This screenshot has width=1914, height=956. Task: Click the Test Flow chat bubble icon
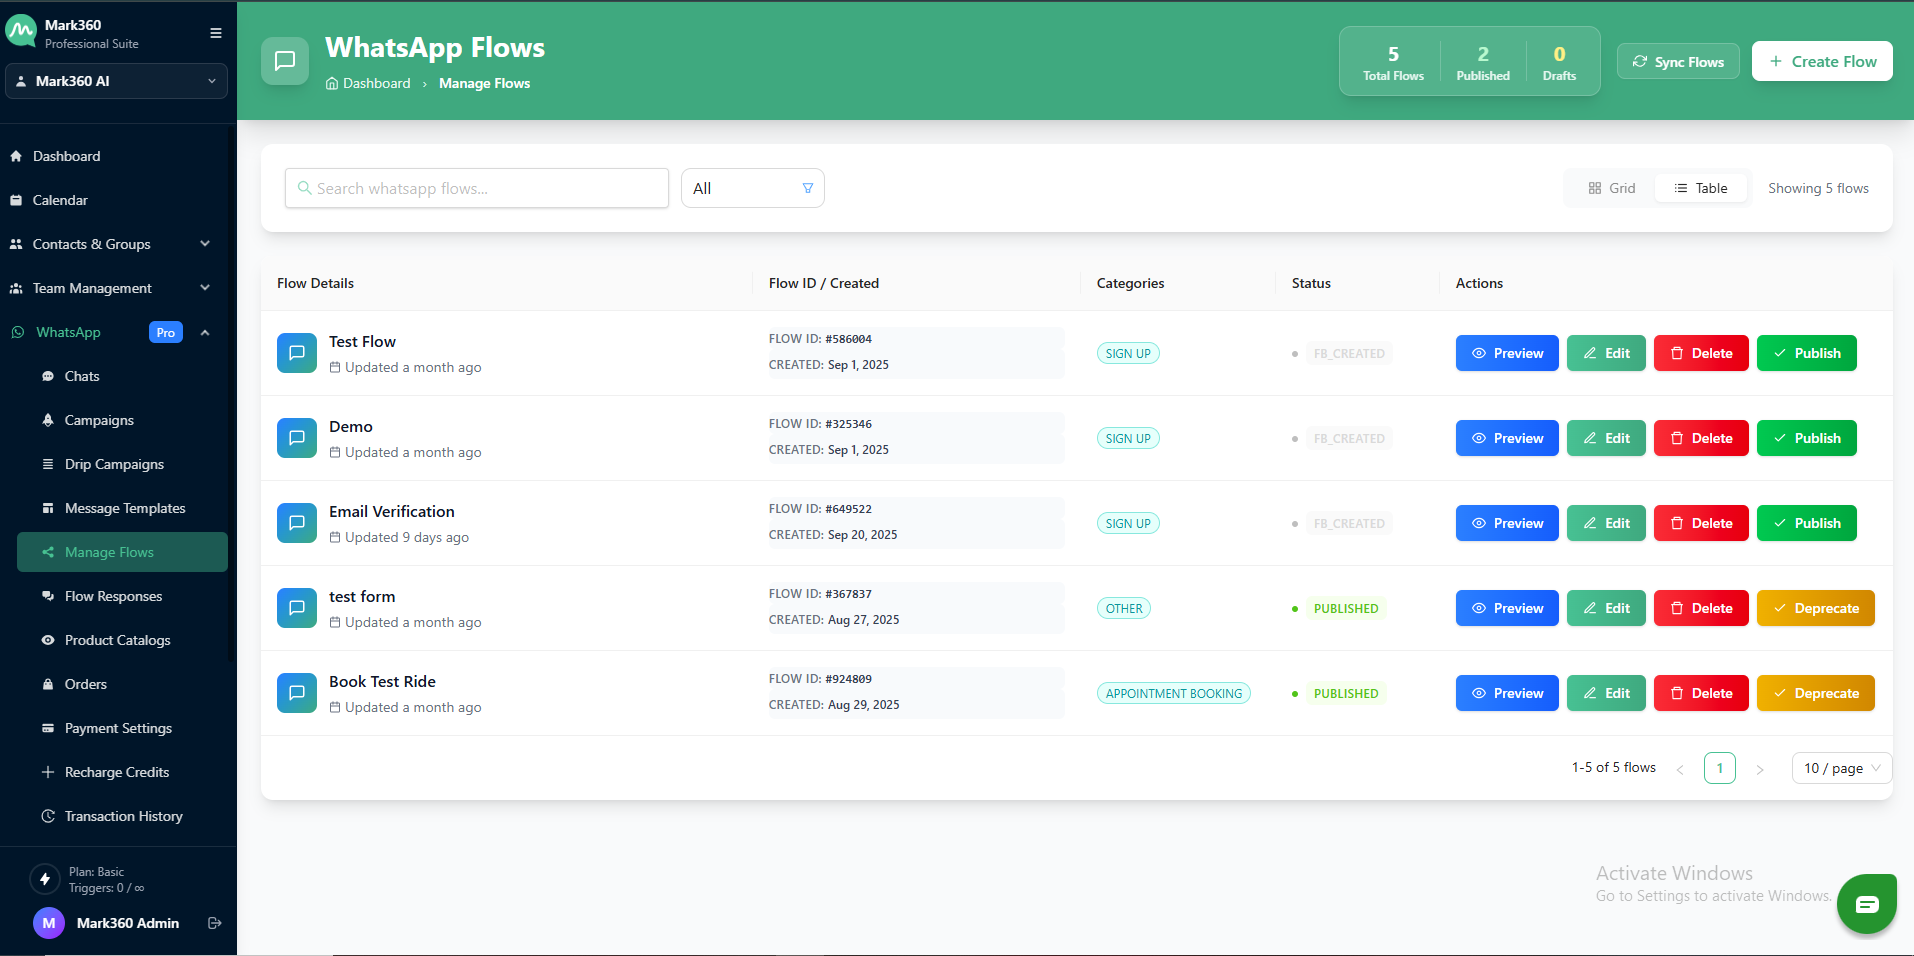coord(297,353)
